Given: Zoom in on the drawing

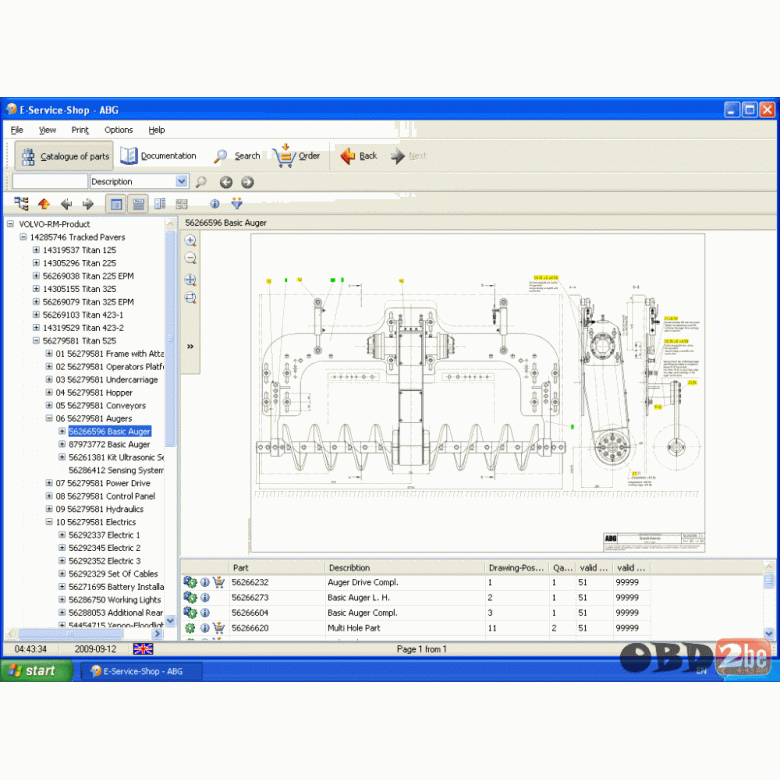Looking at the screenshot, I should coord(191,241).
